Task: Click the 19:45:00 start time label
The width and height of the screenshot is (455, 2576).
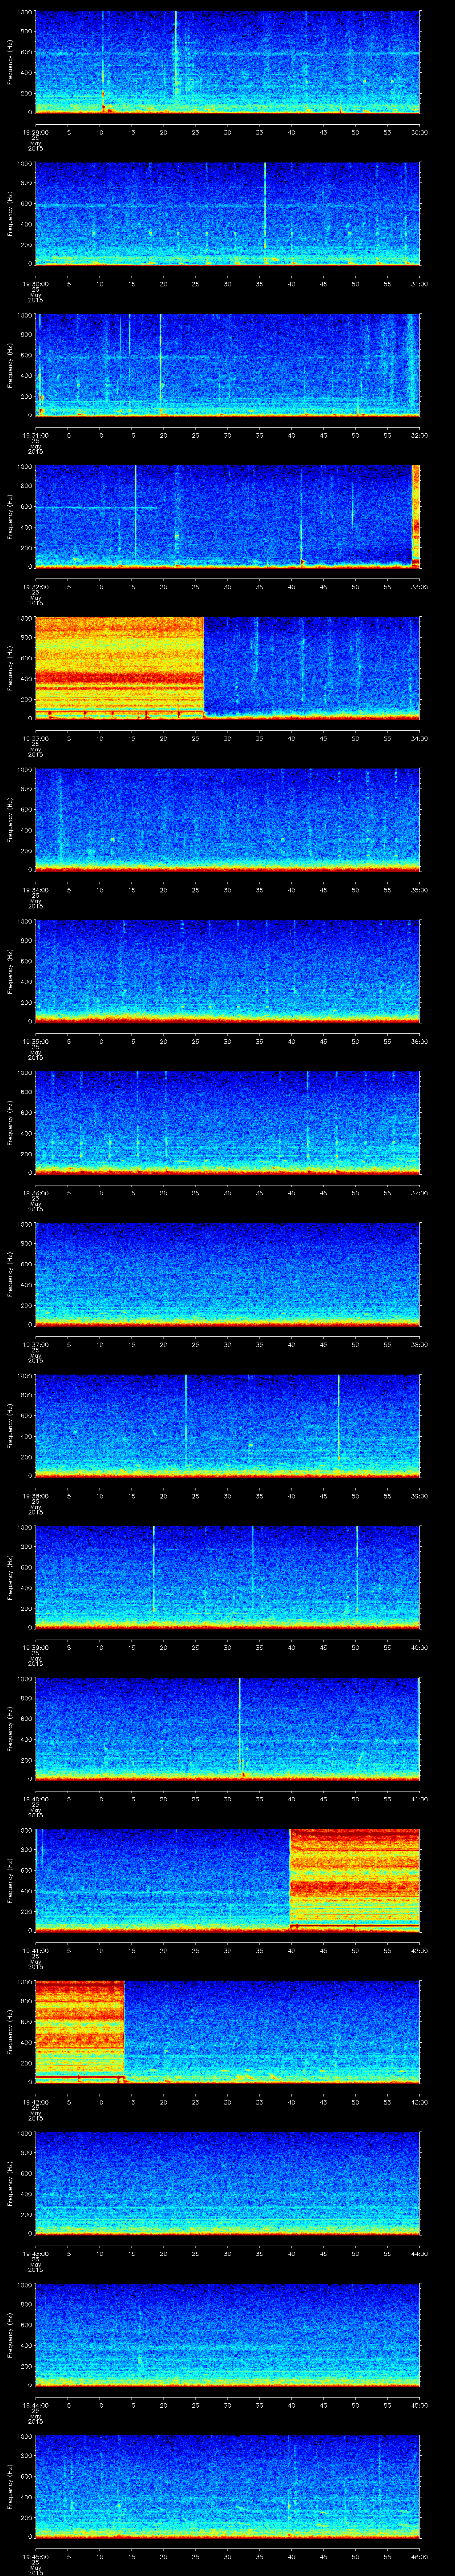Action: pos(35,2556)
